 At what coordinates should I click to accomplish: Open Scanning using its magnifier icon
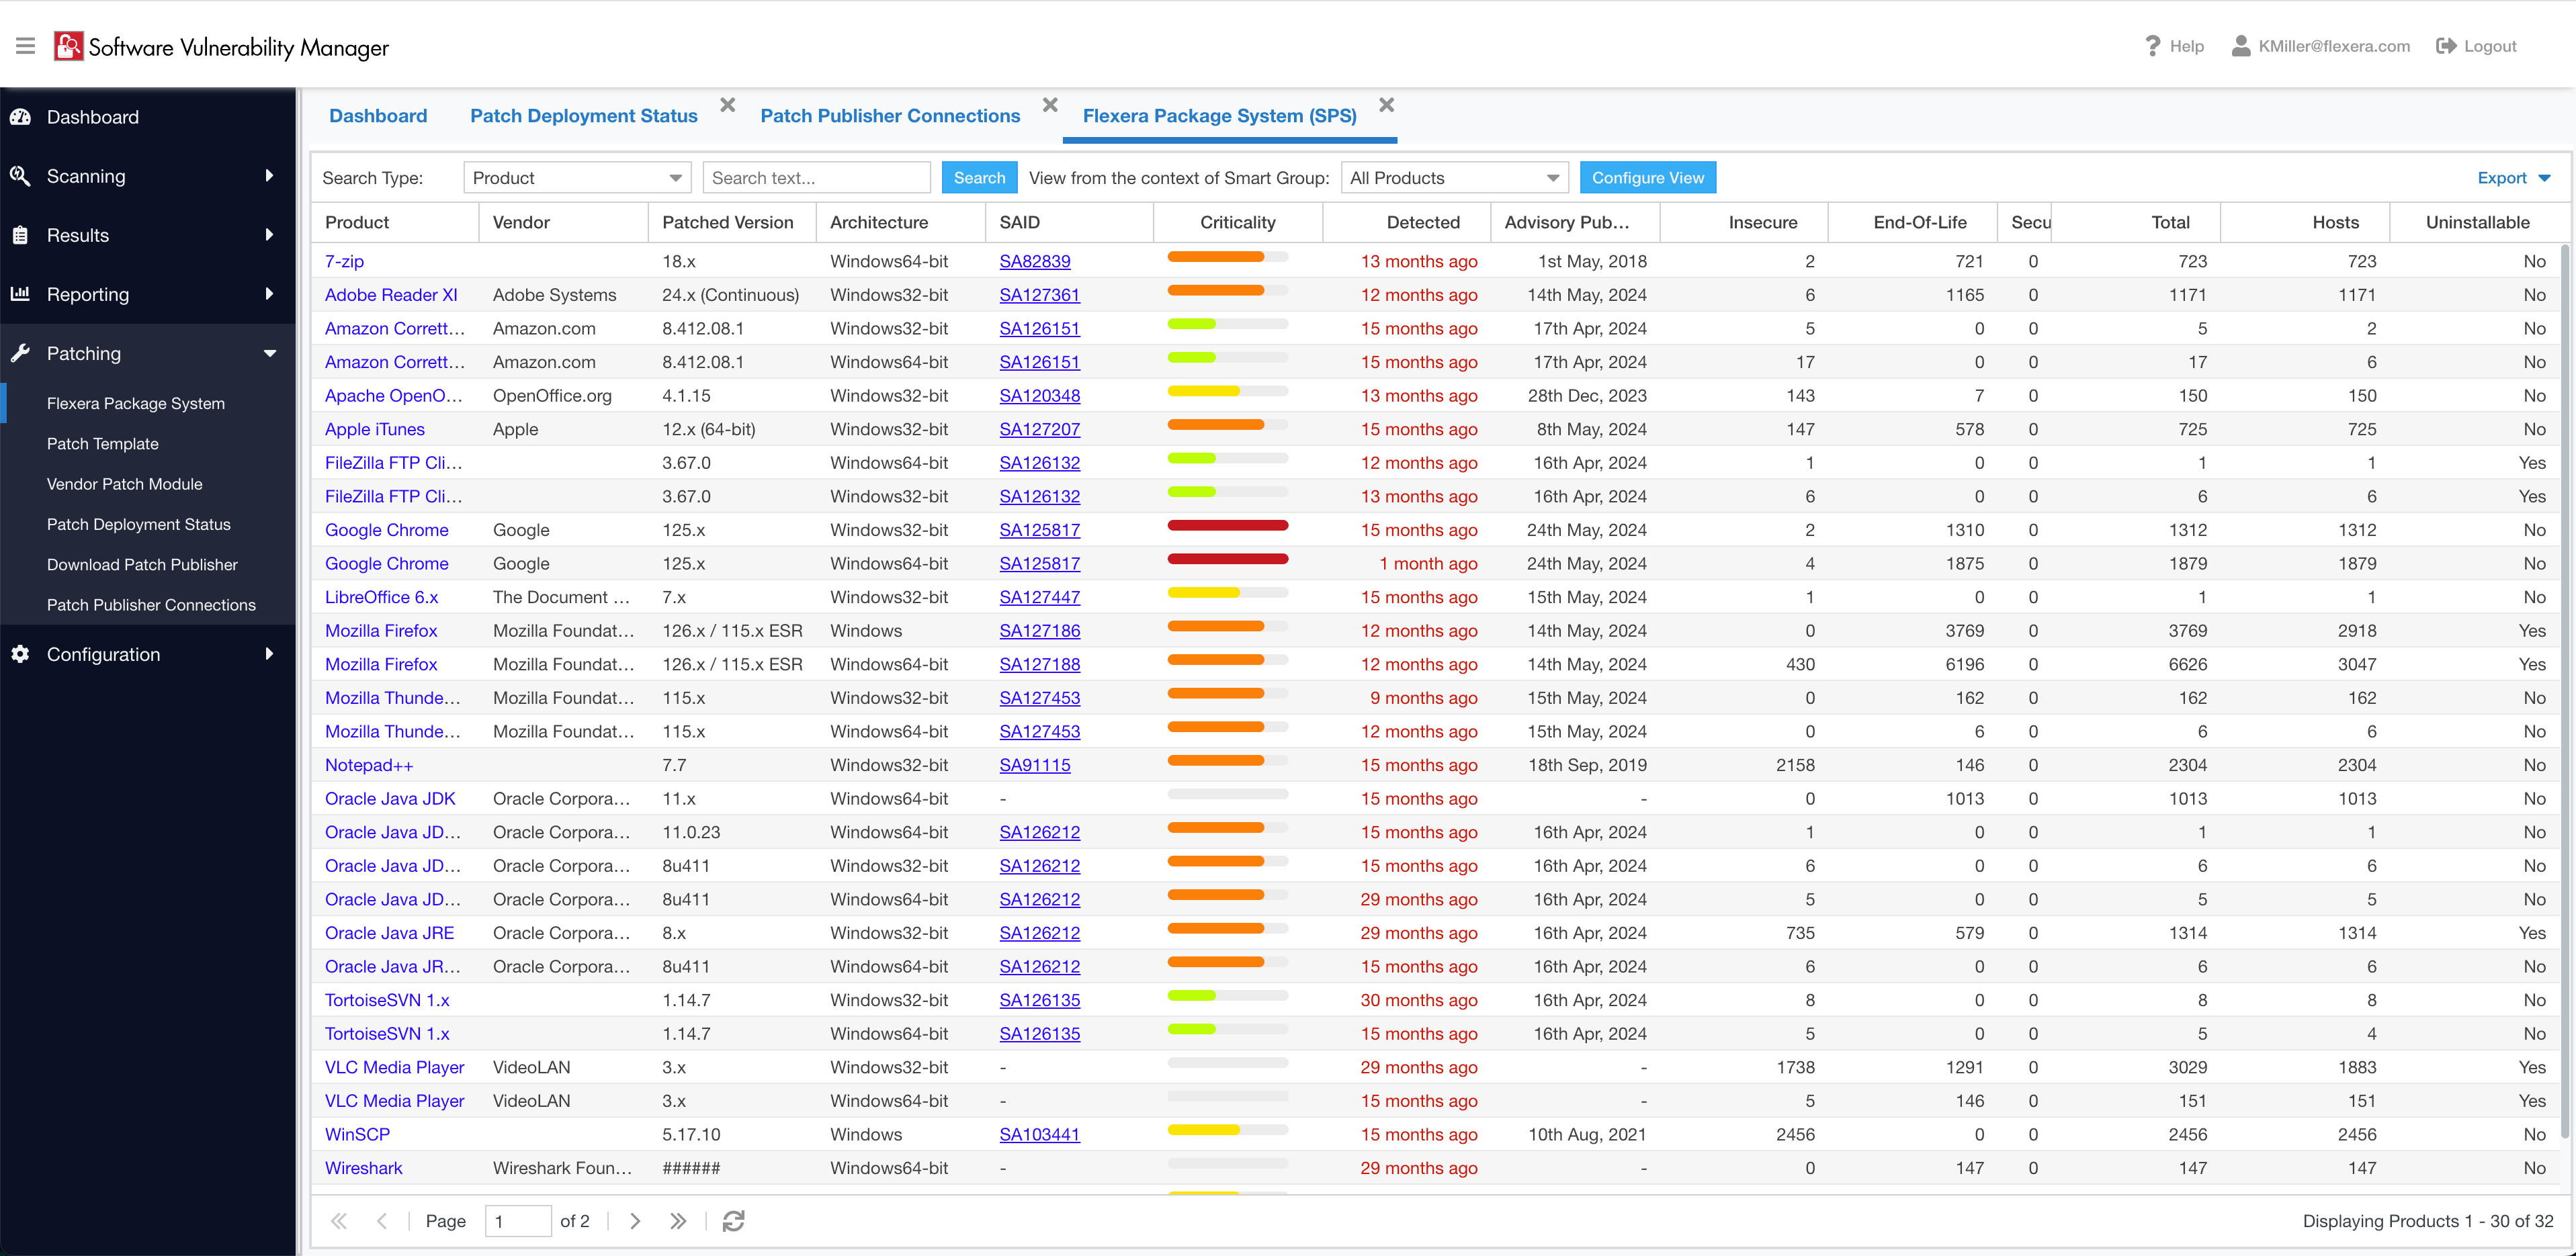pos(21,176)
